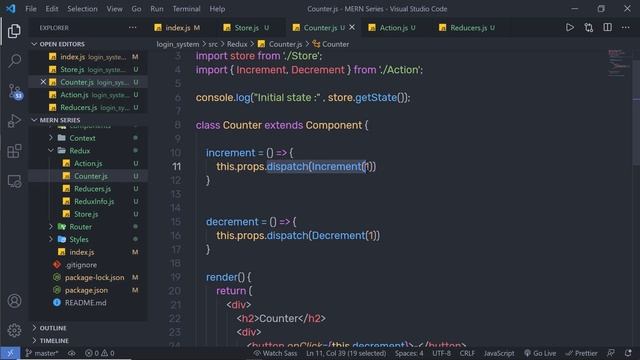Image resolution: width=640 pixels, height=360 pixels.
Task: Close Counter.js in Open Editors list
Action: [43, 82]
